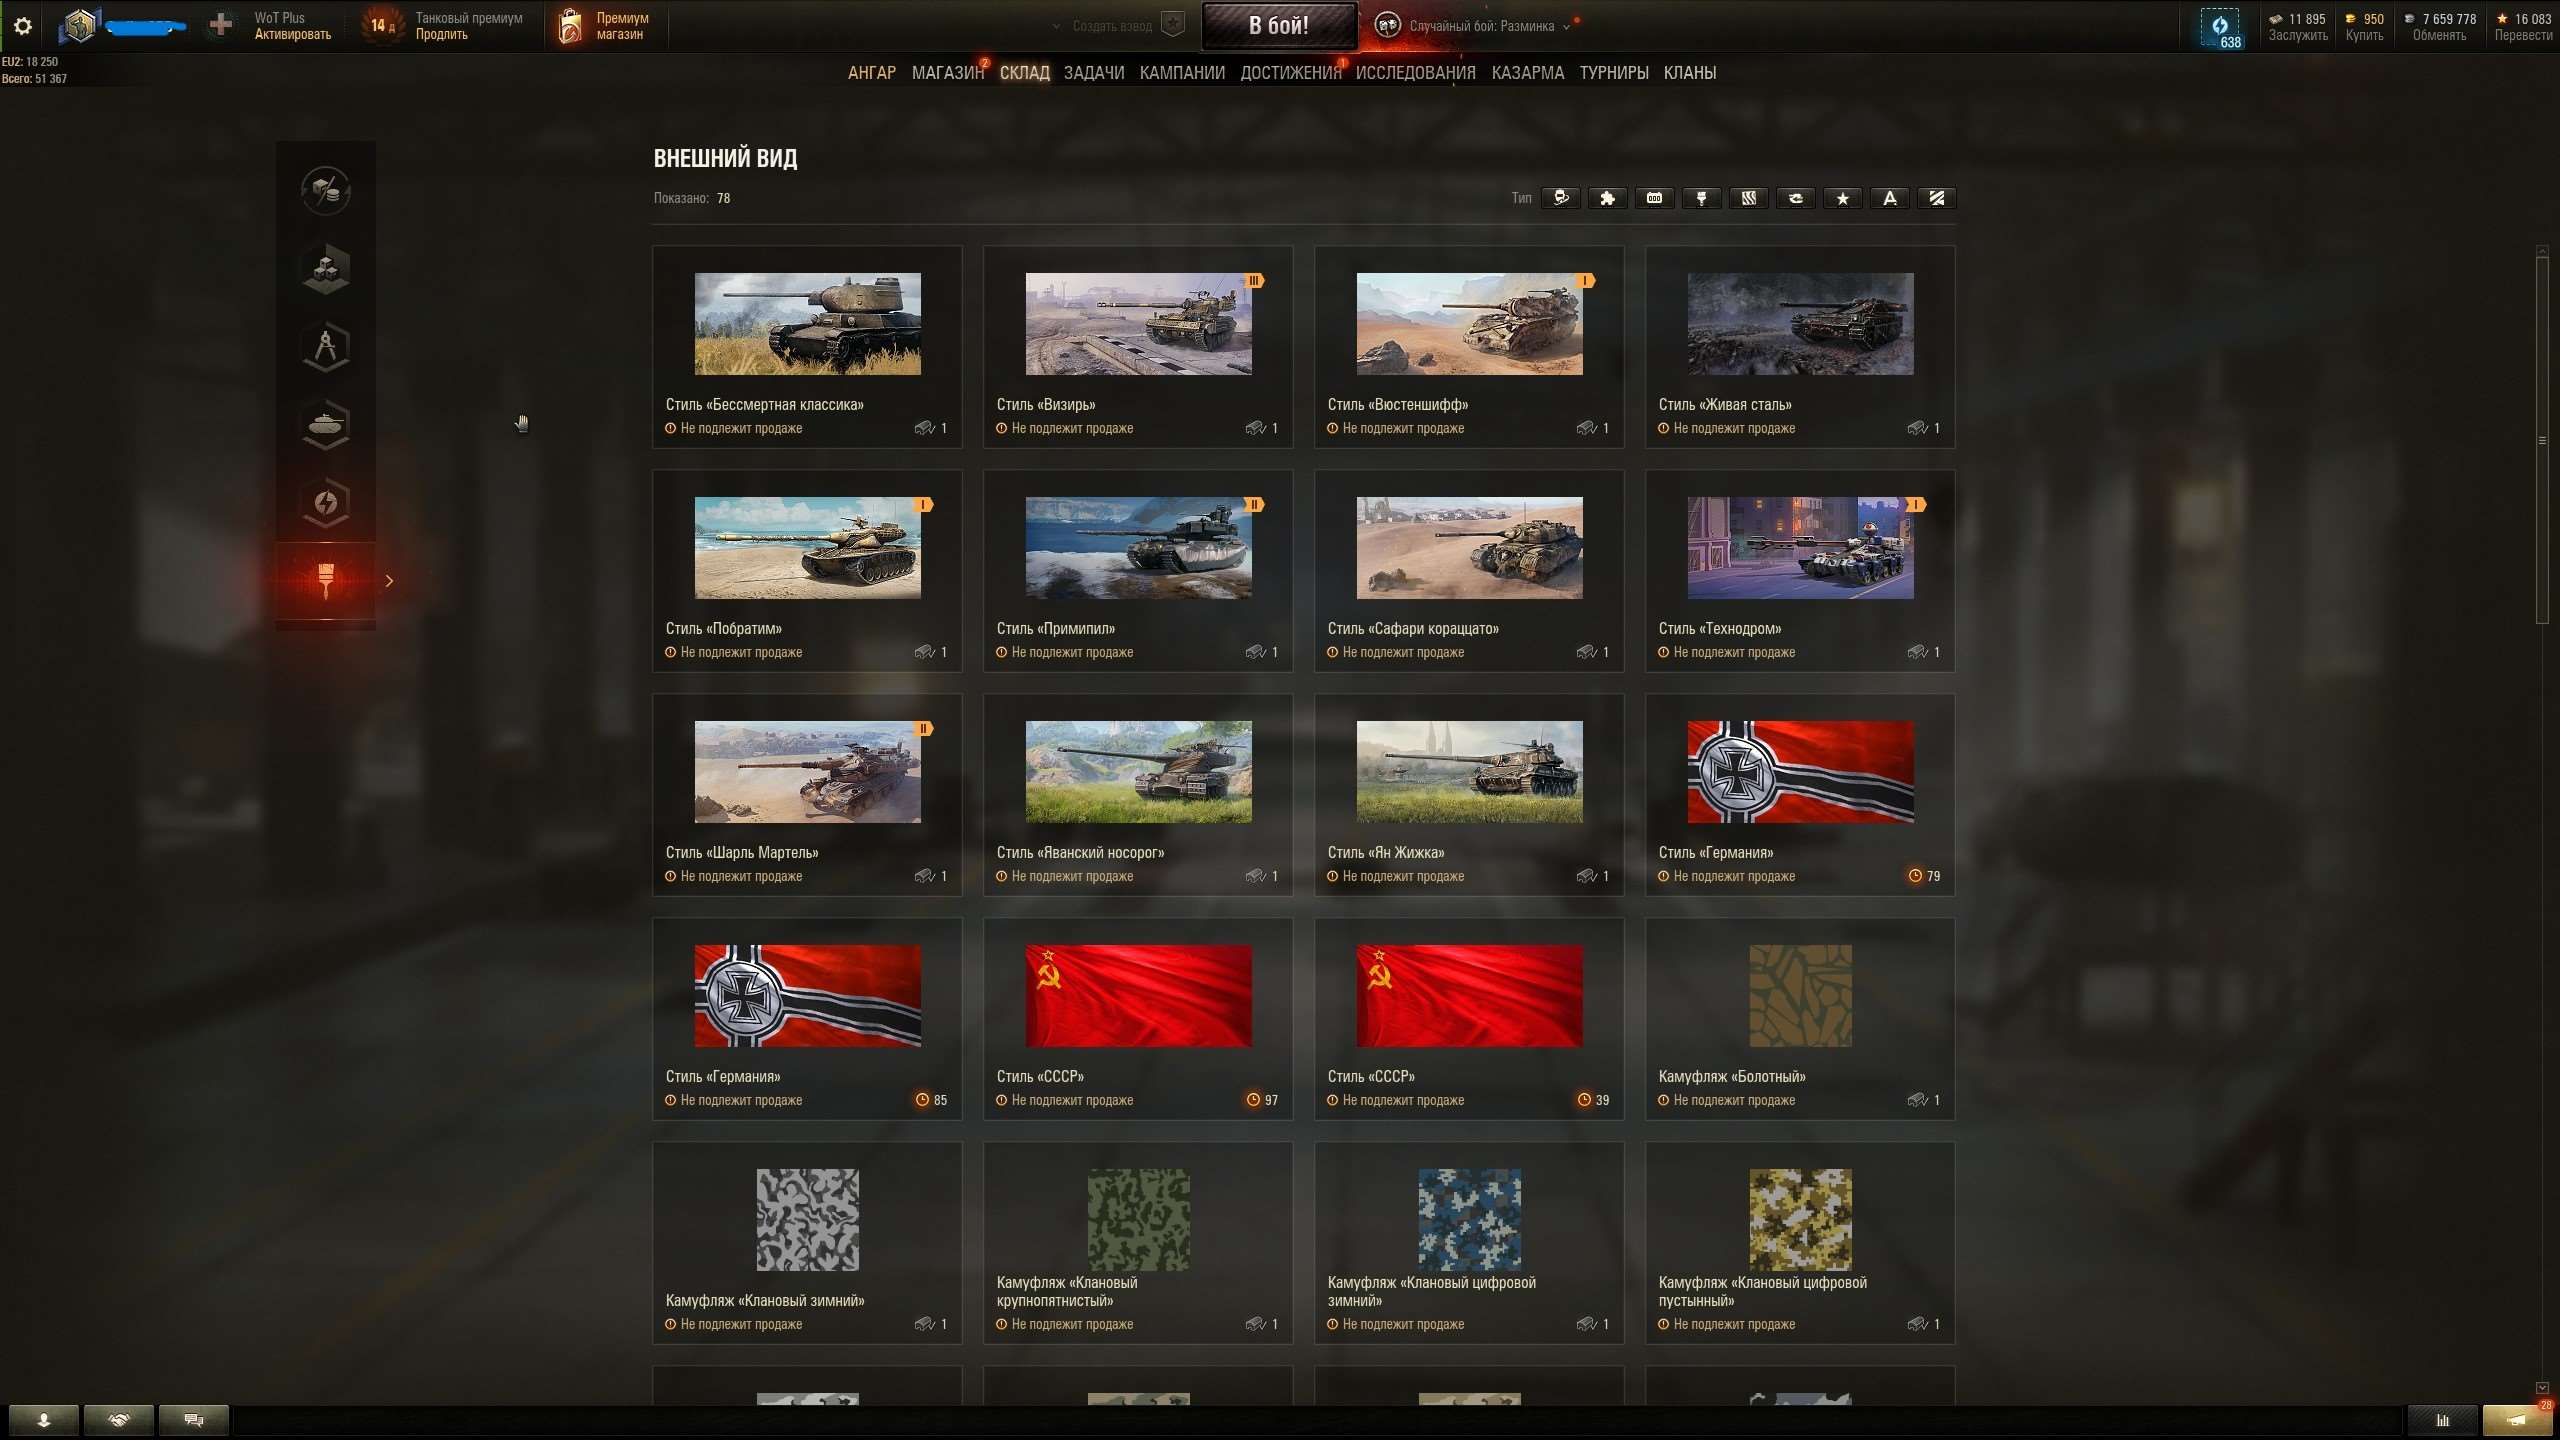This screenshot has height=1440, width=2560.
Task: Open the blueprints compass section in sidebar
Action: 325,346
